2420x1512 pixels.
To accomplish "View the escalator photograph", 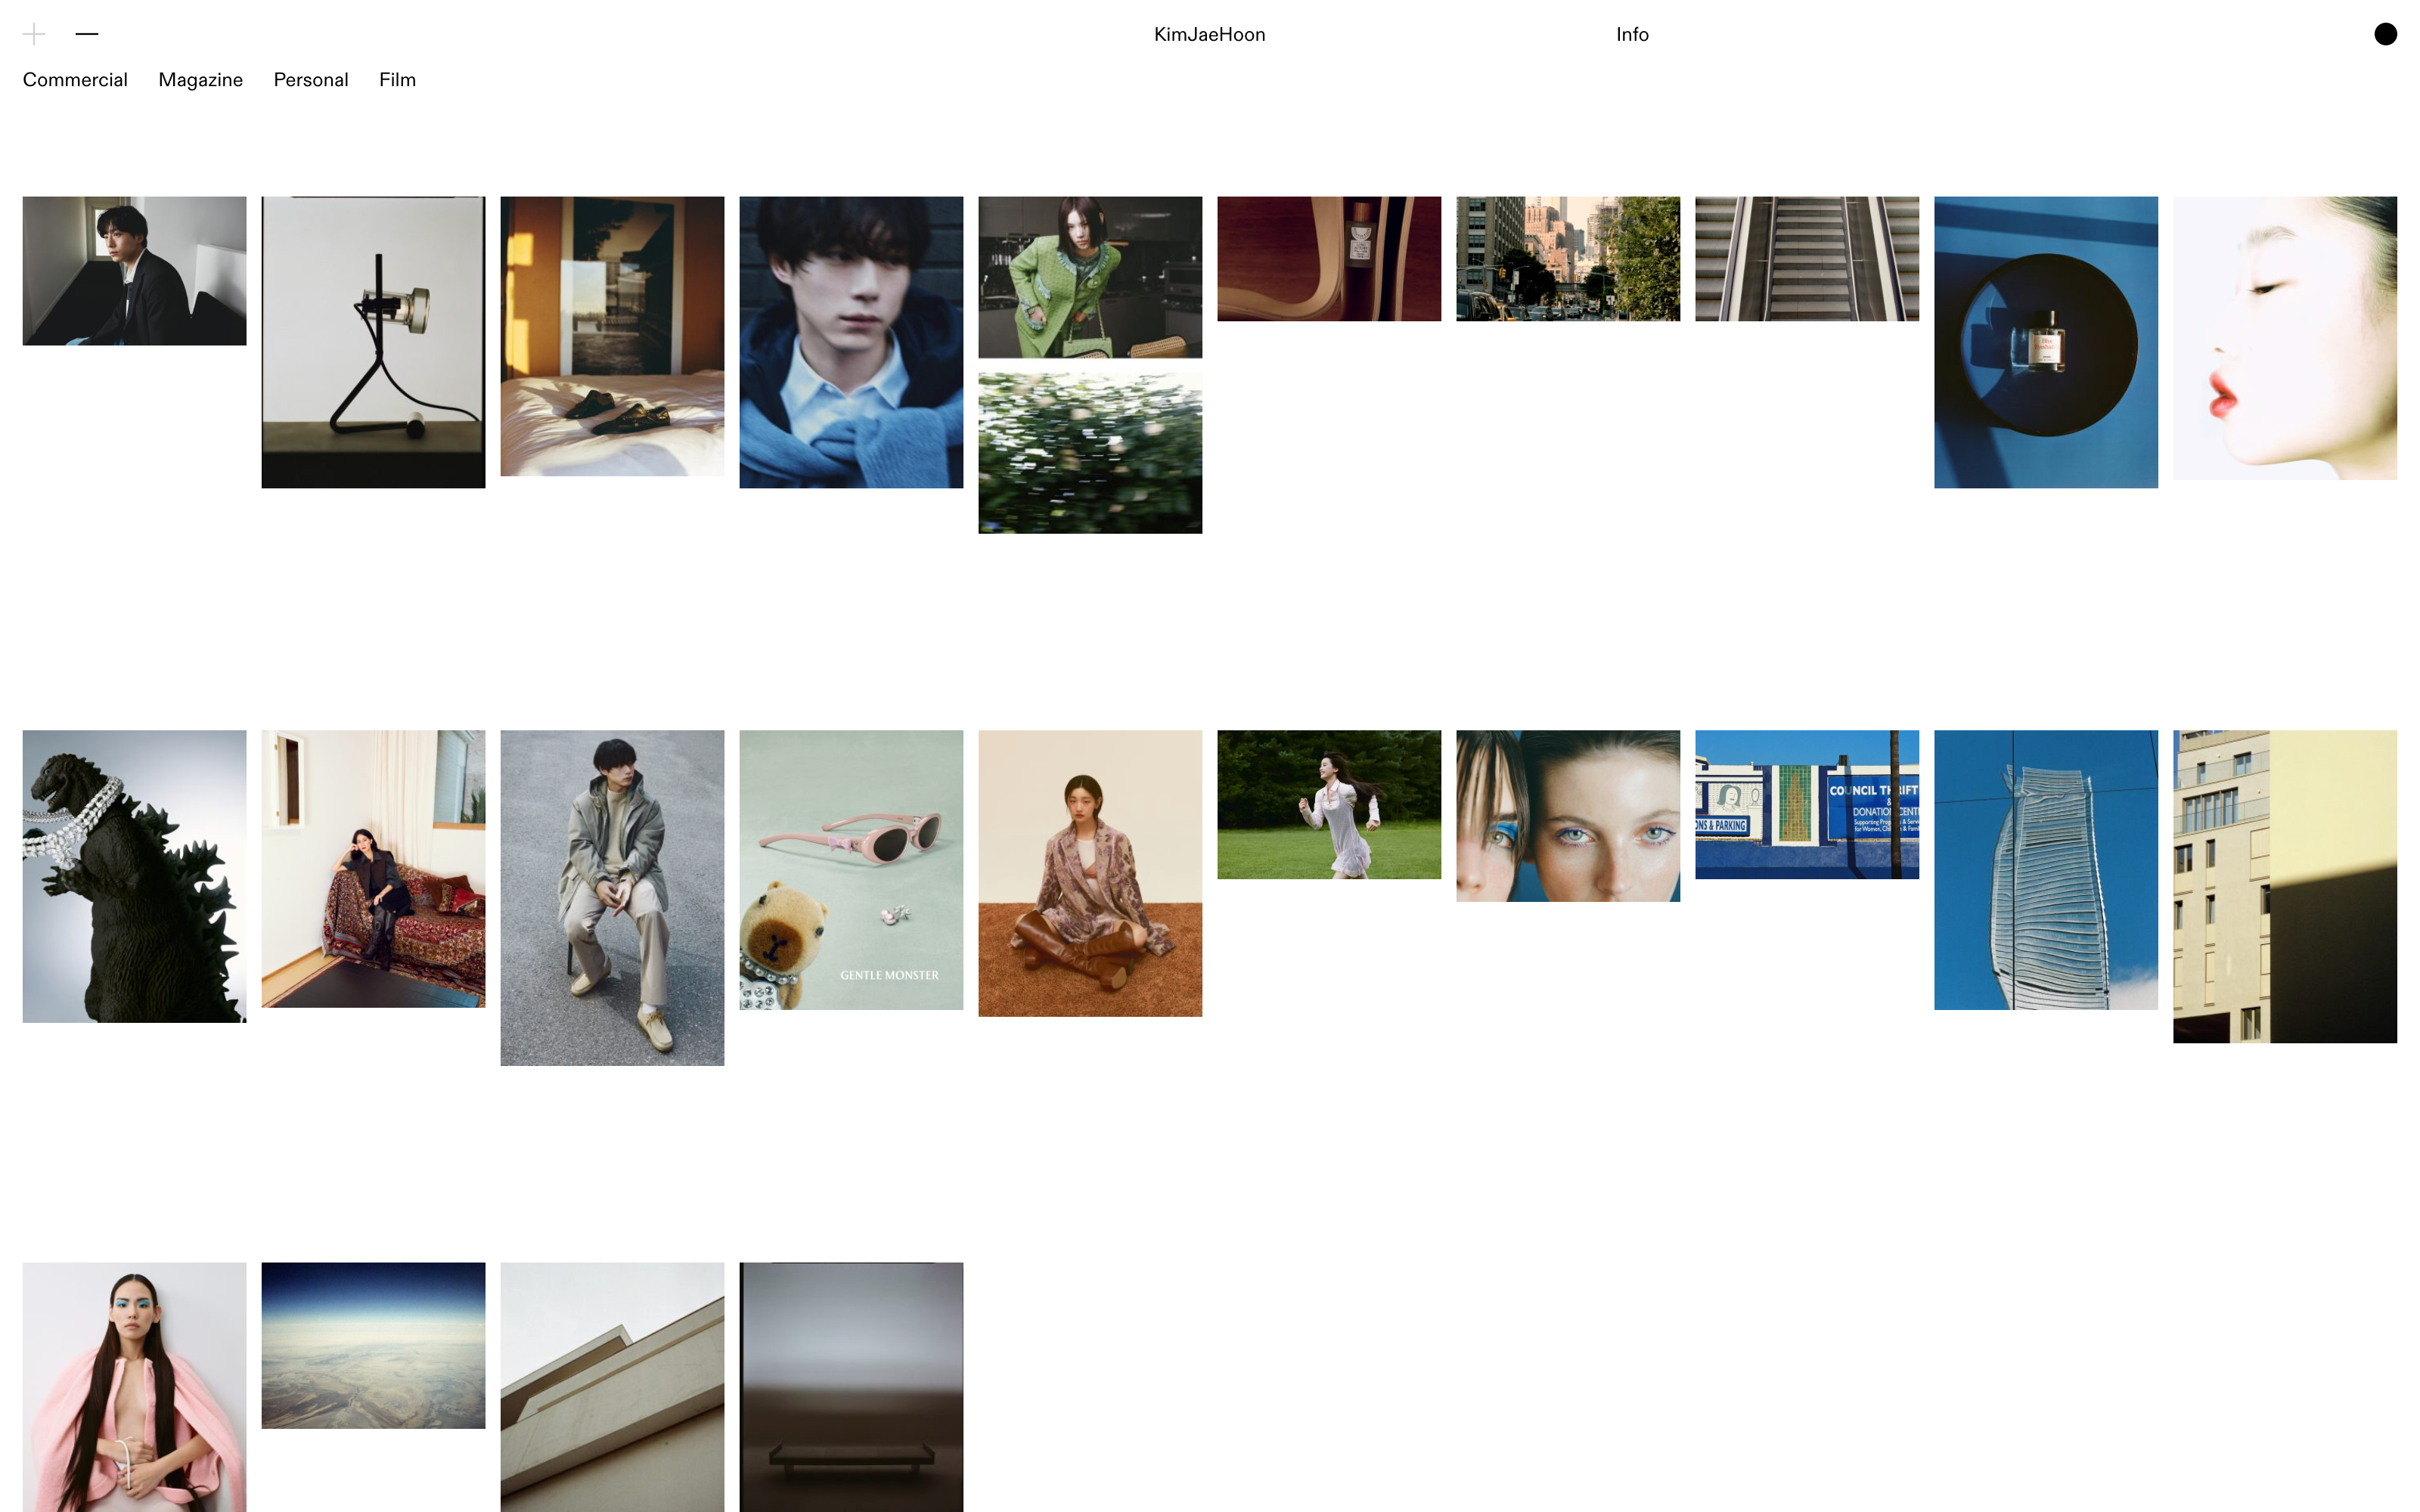I will click(1806, 258).
